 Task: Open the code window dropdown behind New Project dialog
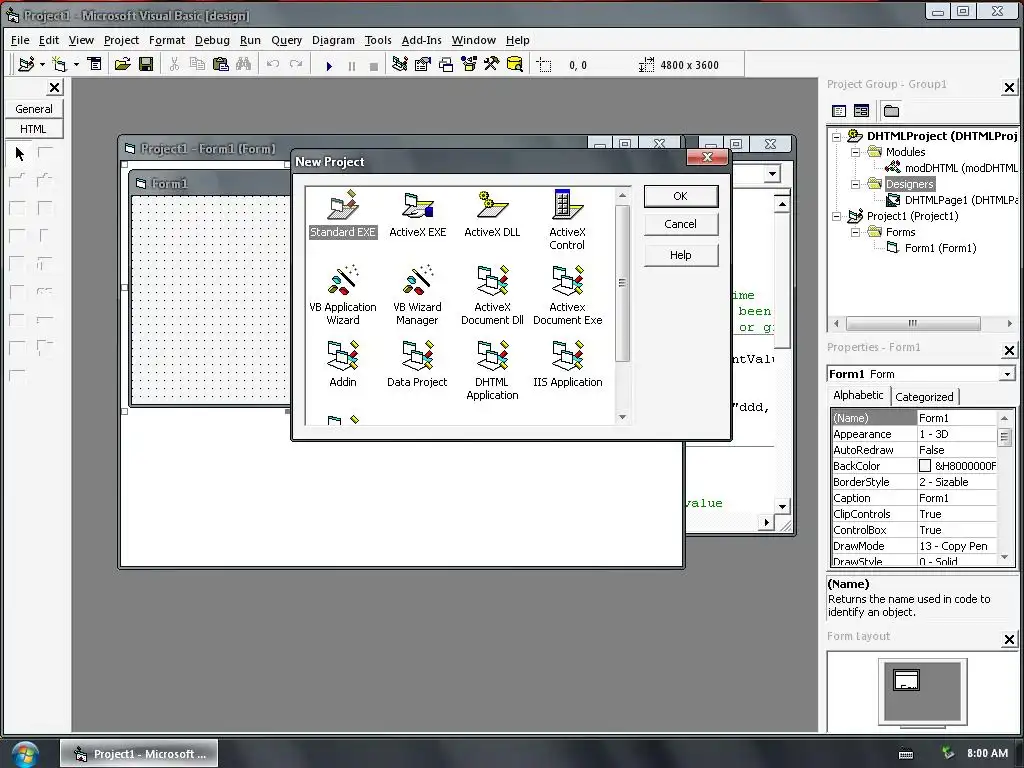773,174
